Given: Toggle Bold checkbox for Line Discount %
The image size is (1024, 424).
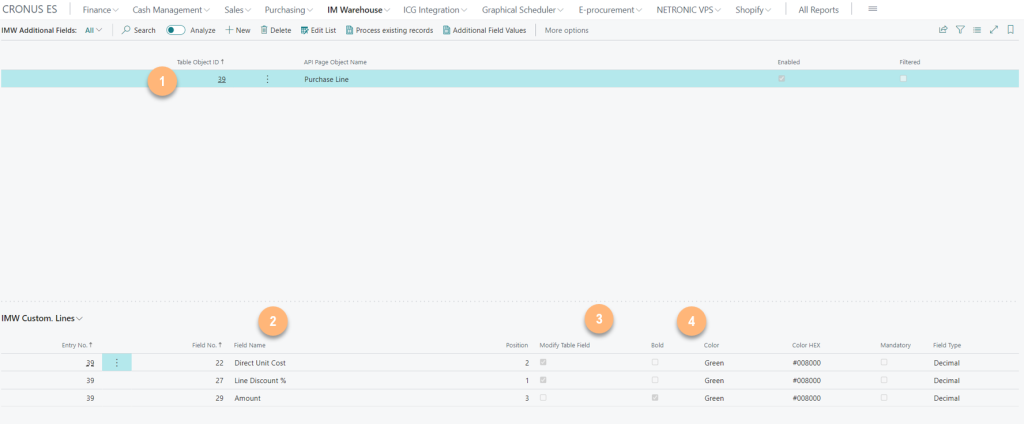Looking at the screenshot, I should click(655, 380).
